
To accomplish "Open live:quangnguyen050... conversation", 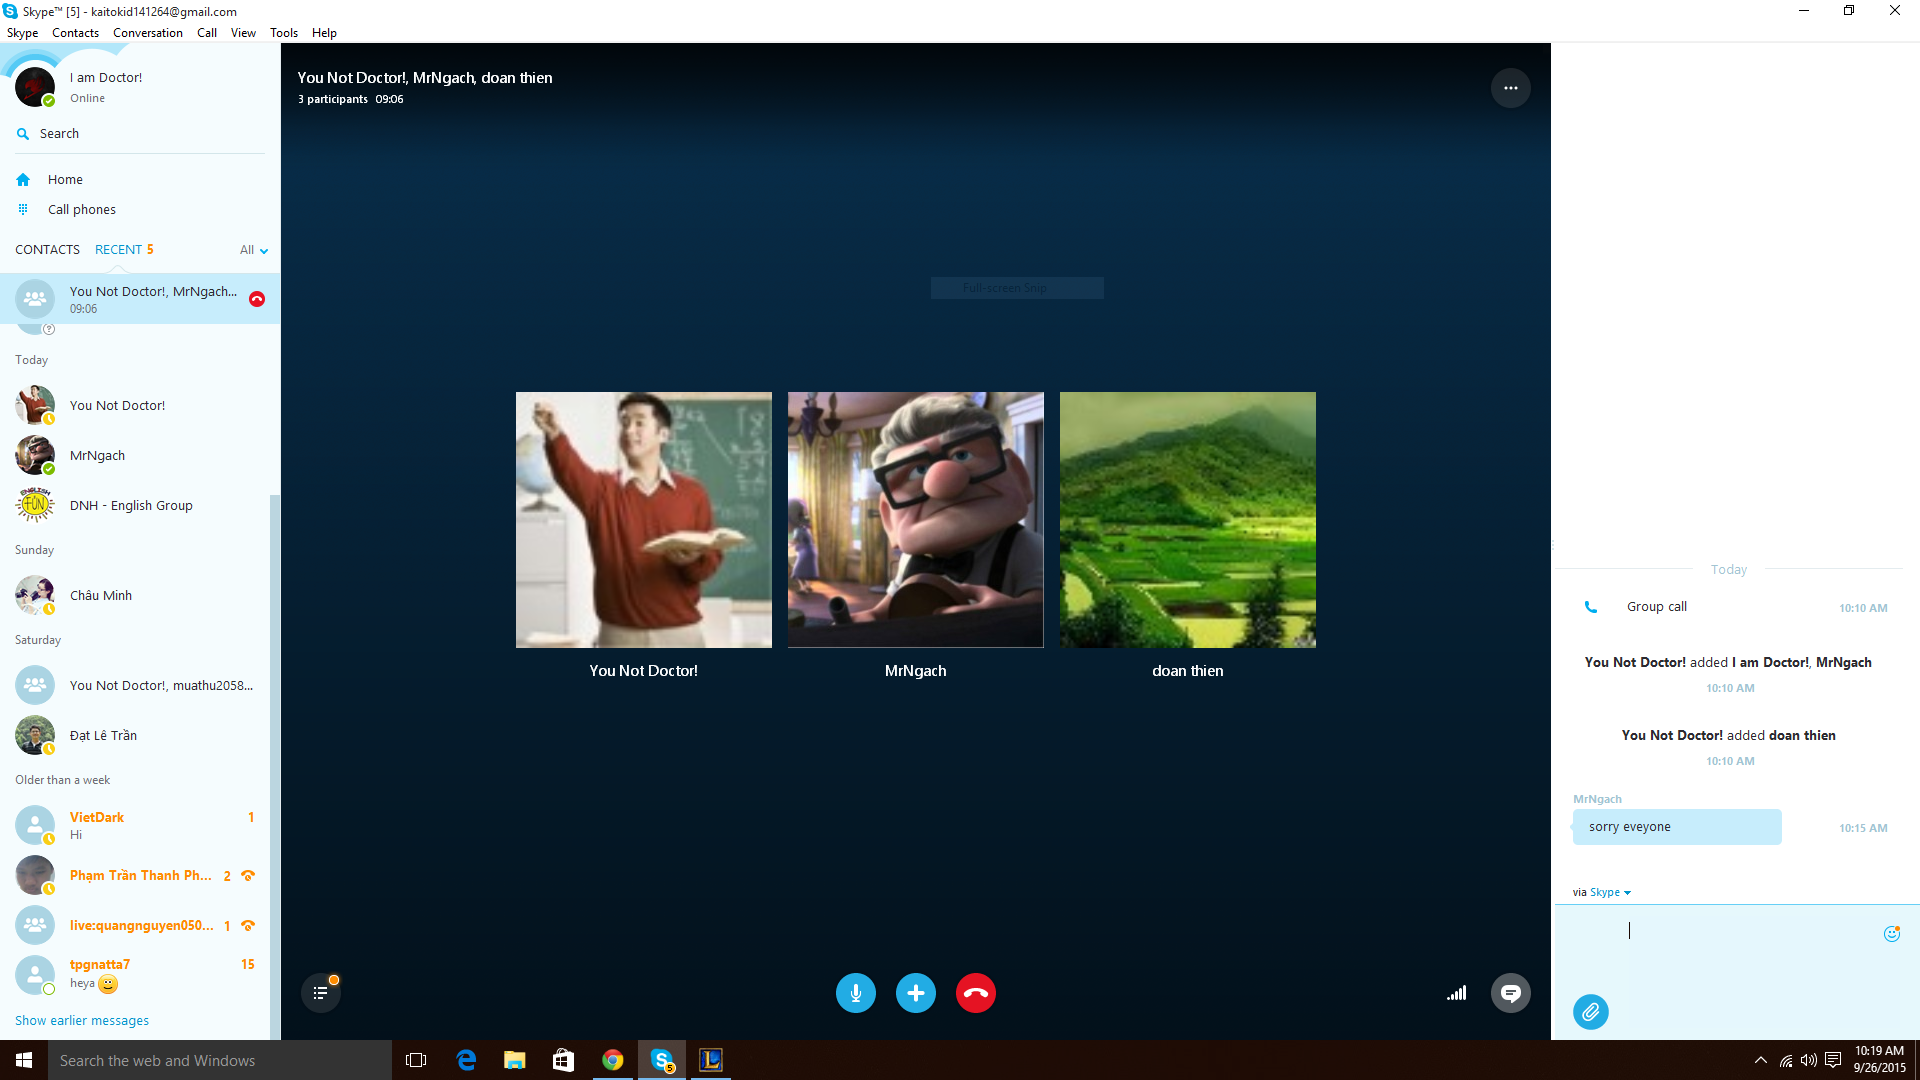I will tap(140, 926).
